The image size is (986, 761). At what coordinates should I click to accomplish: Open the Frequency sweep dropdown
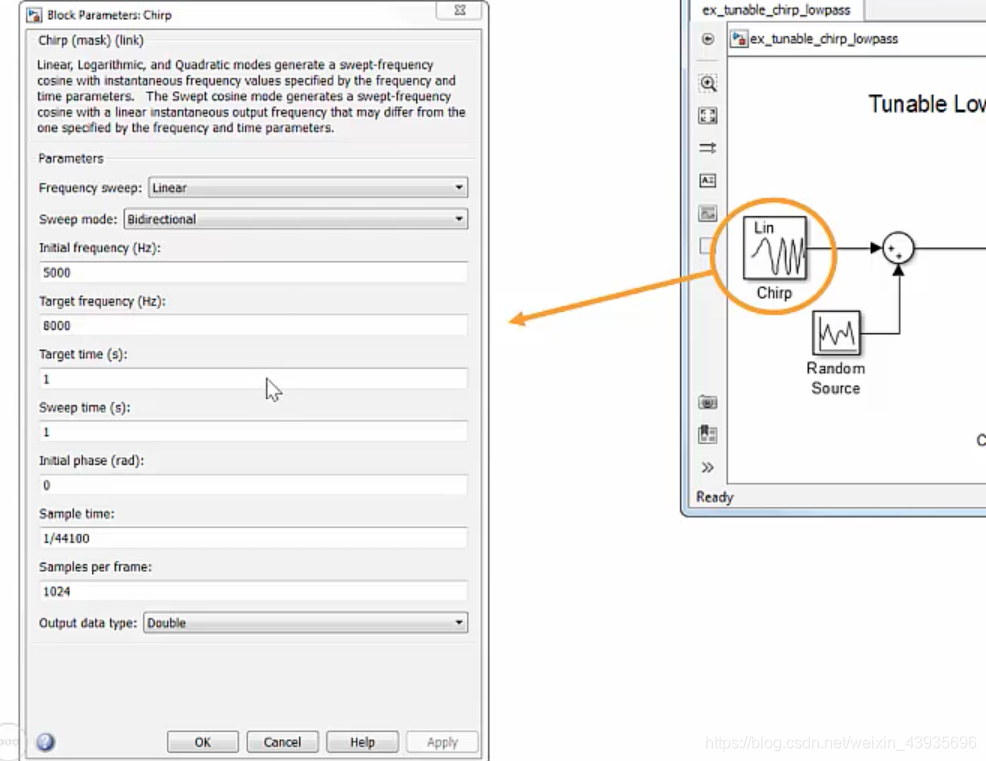(308, 187)
